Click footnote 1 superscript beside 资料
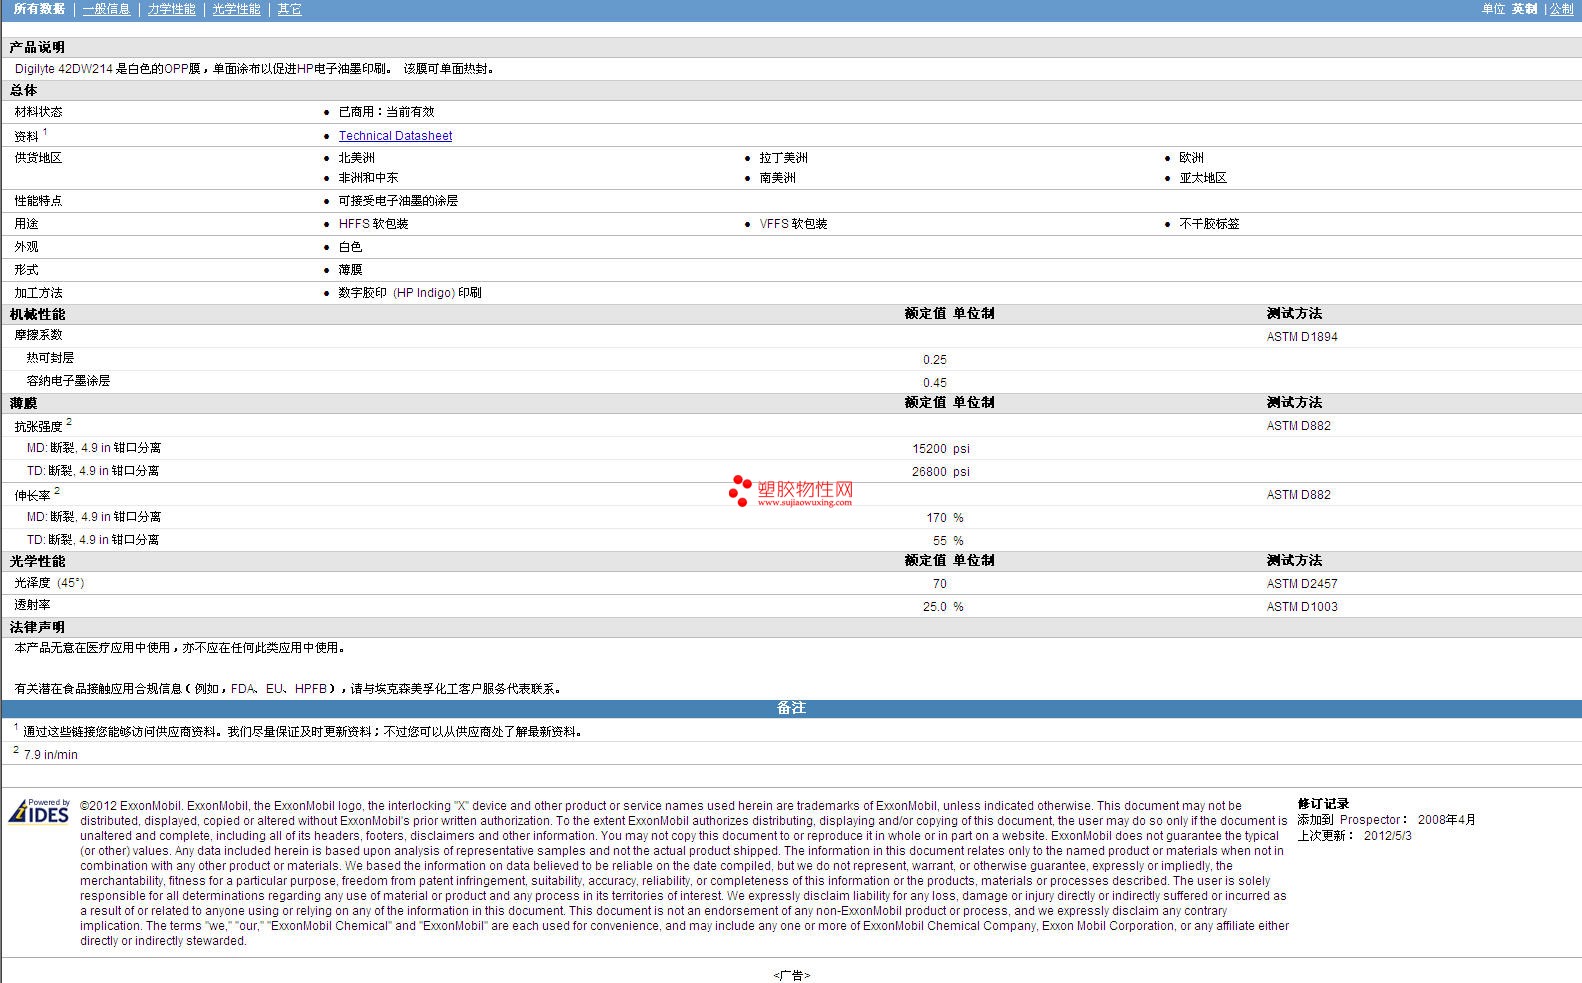Viewport: 1582px width, 983px height. 45,132
